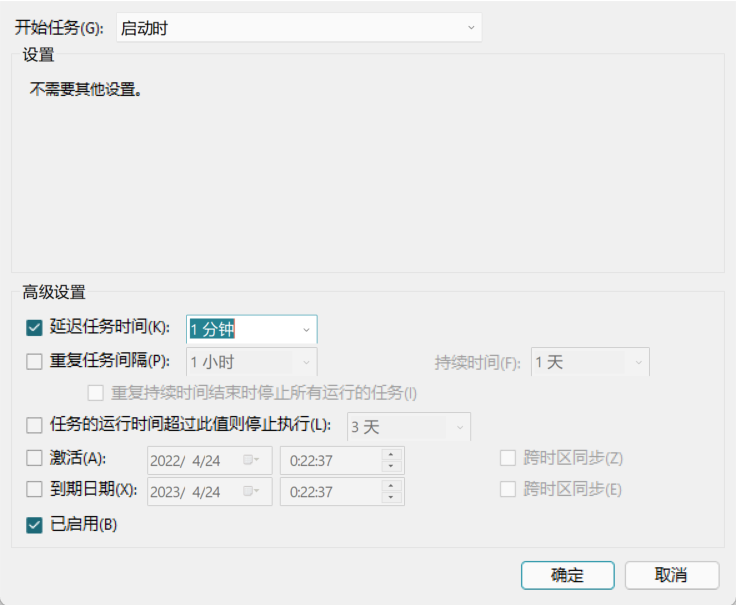The height and width of the screenshot is (605, 736).
Task: Open calendar picker for 2022/4/24 date
Action: (x=251, y=460)
